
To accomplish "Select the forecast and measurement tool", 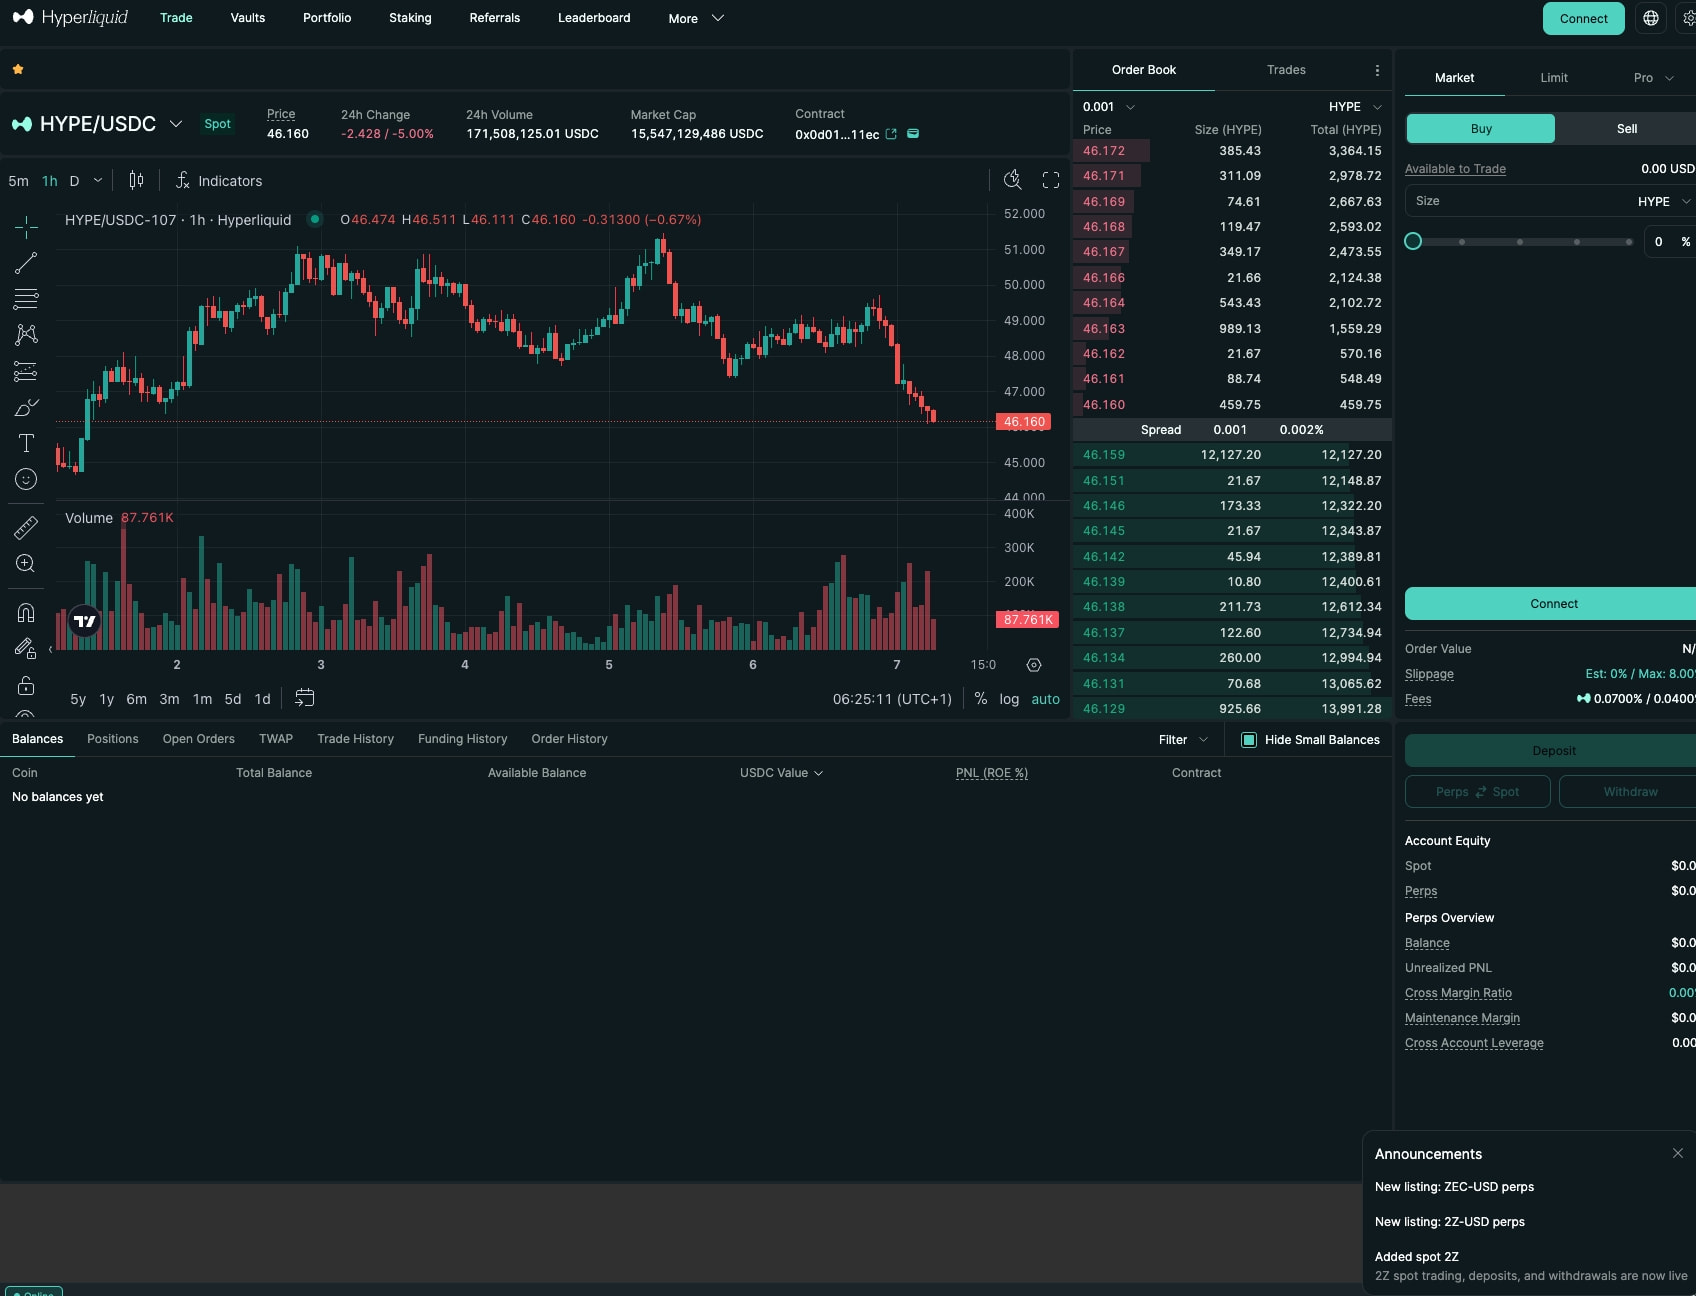I will pos(26,371).
